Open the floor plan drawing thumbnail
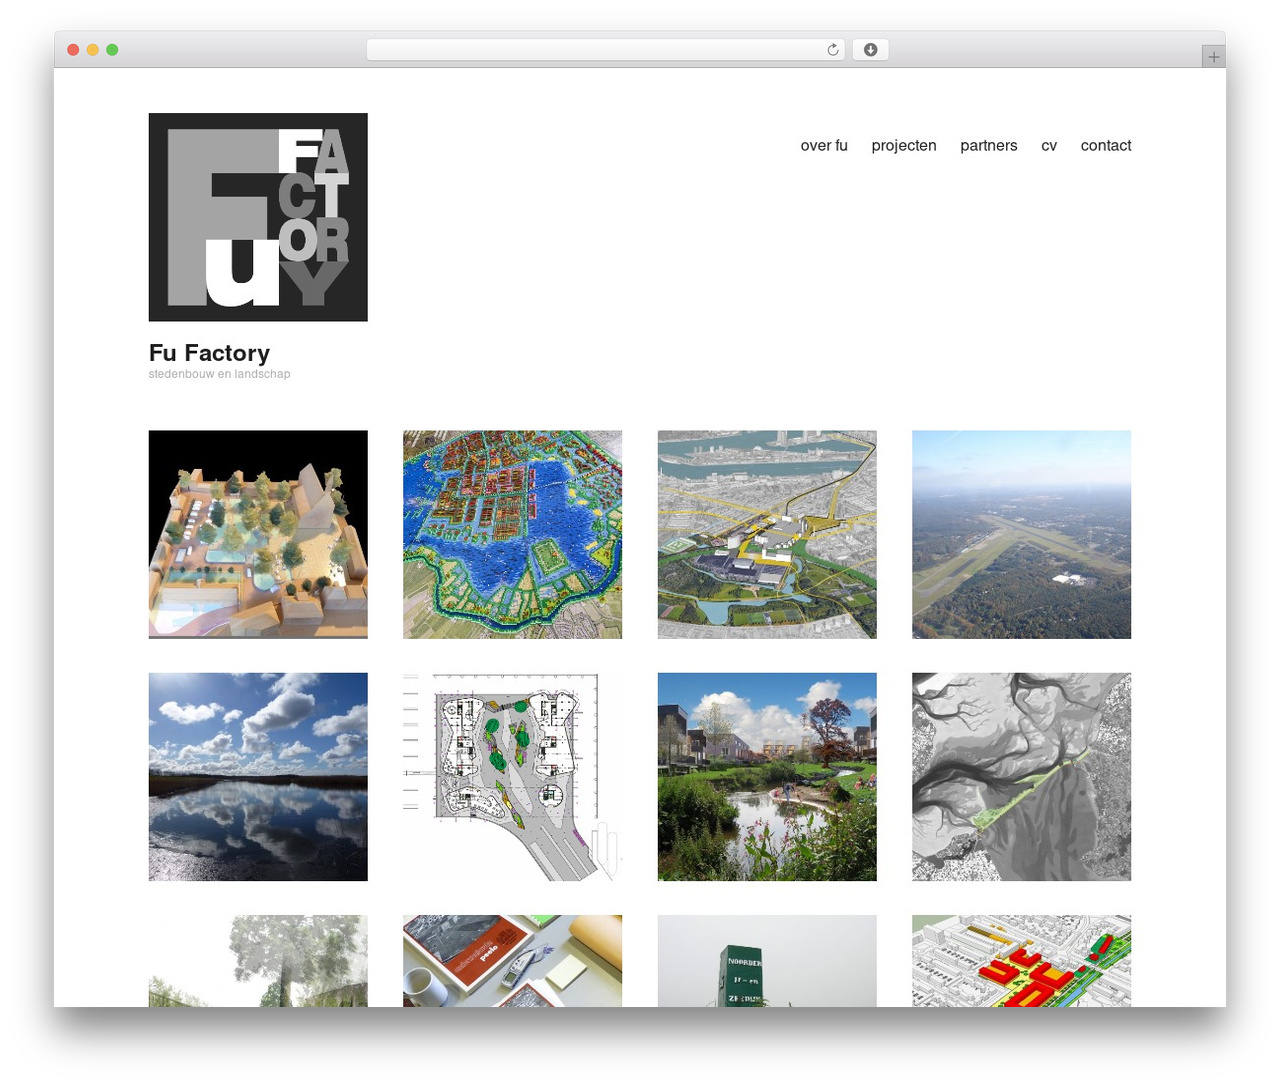This screenshot has width=1280, height=1084. tap(512, 777)
